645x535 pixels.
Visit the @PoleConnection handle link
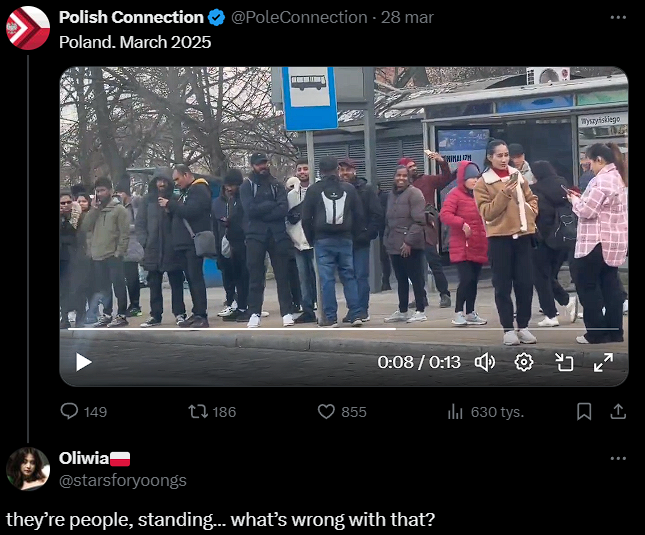[x=299, y=17]
